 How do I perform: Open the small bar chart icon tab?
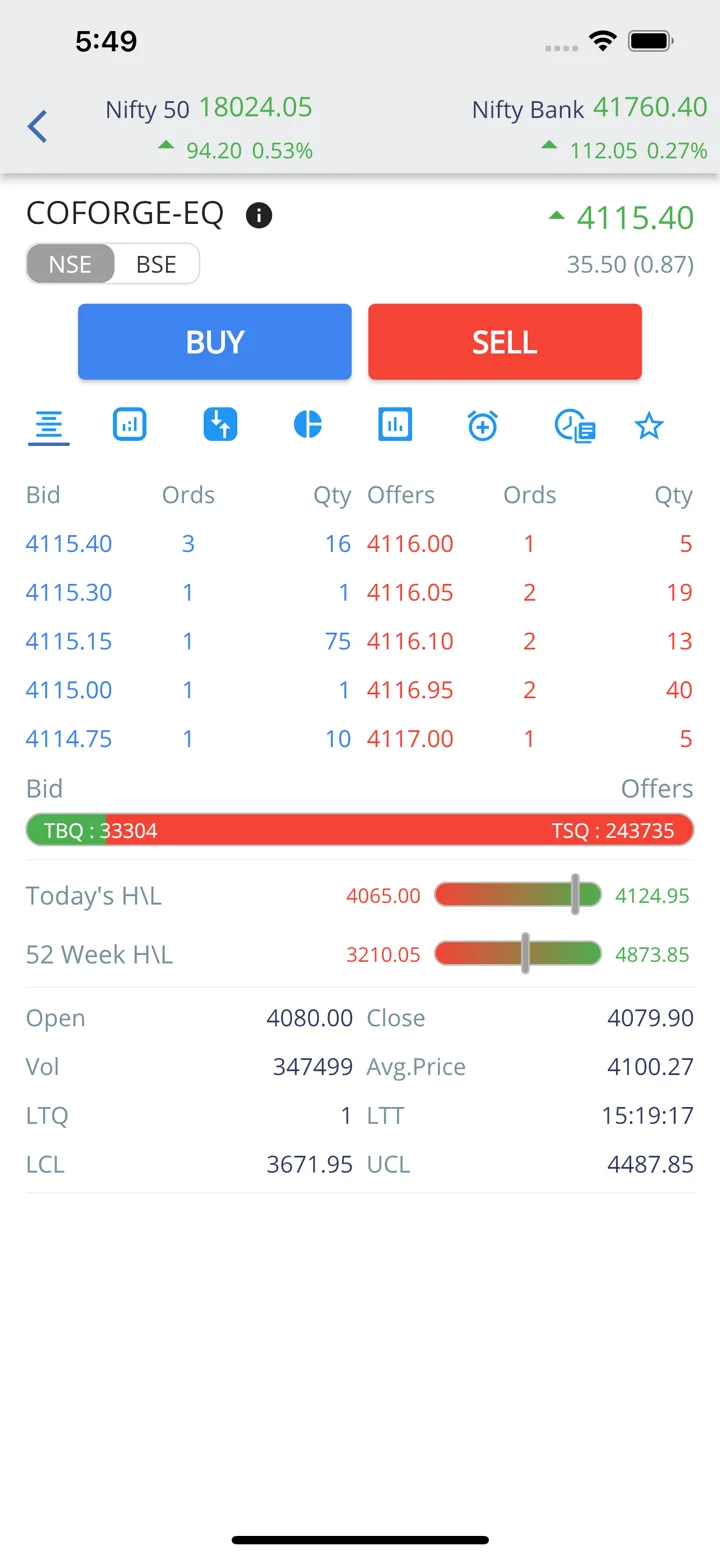(x=130, y=425)
